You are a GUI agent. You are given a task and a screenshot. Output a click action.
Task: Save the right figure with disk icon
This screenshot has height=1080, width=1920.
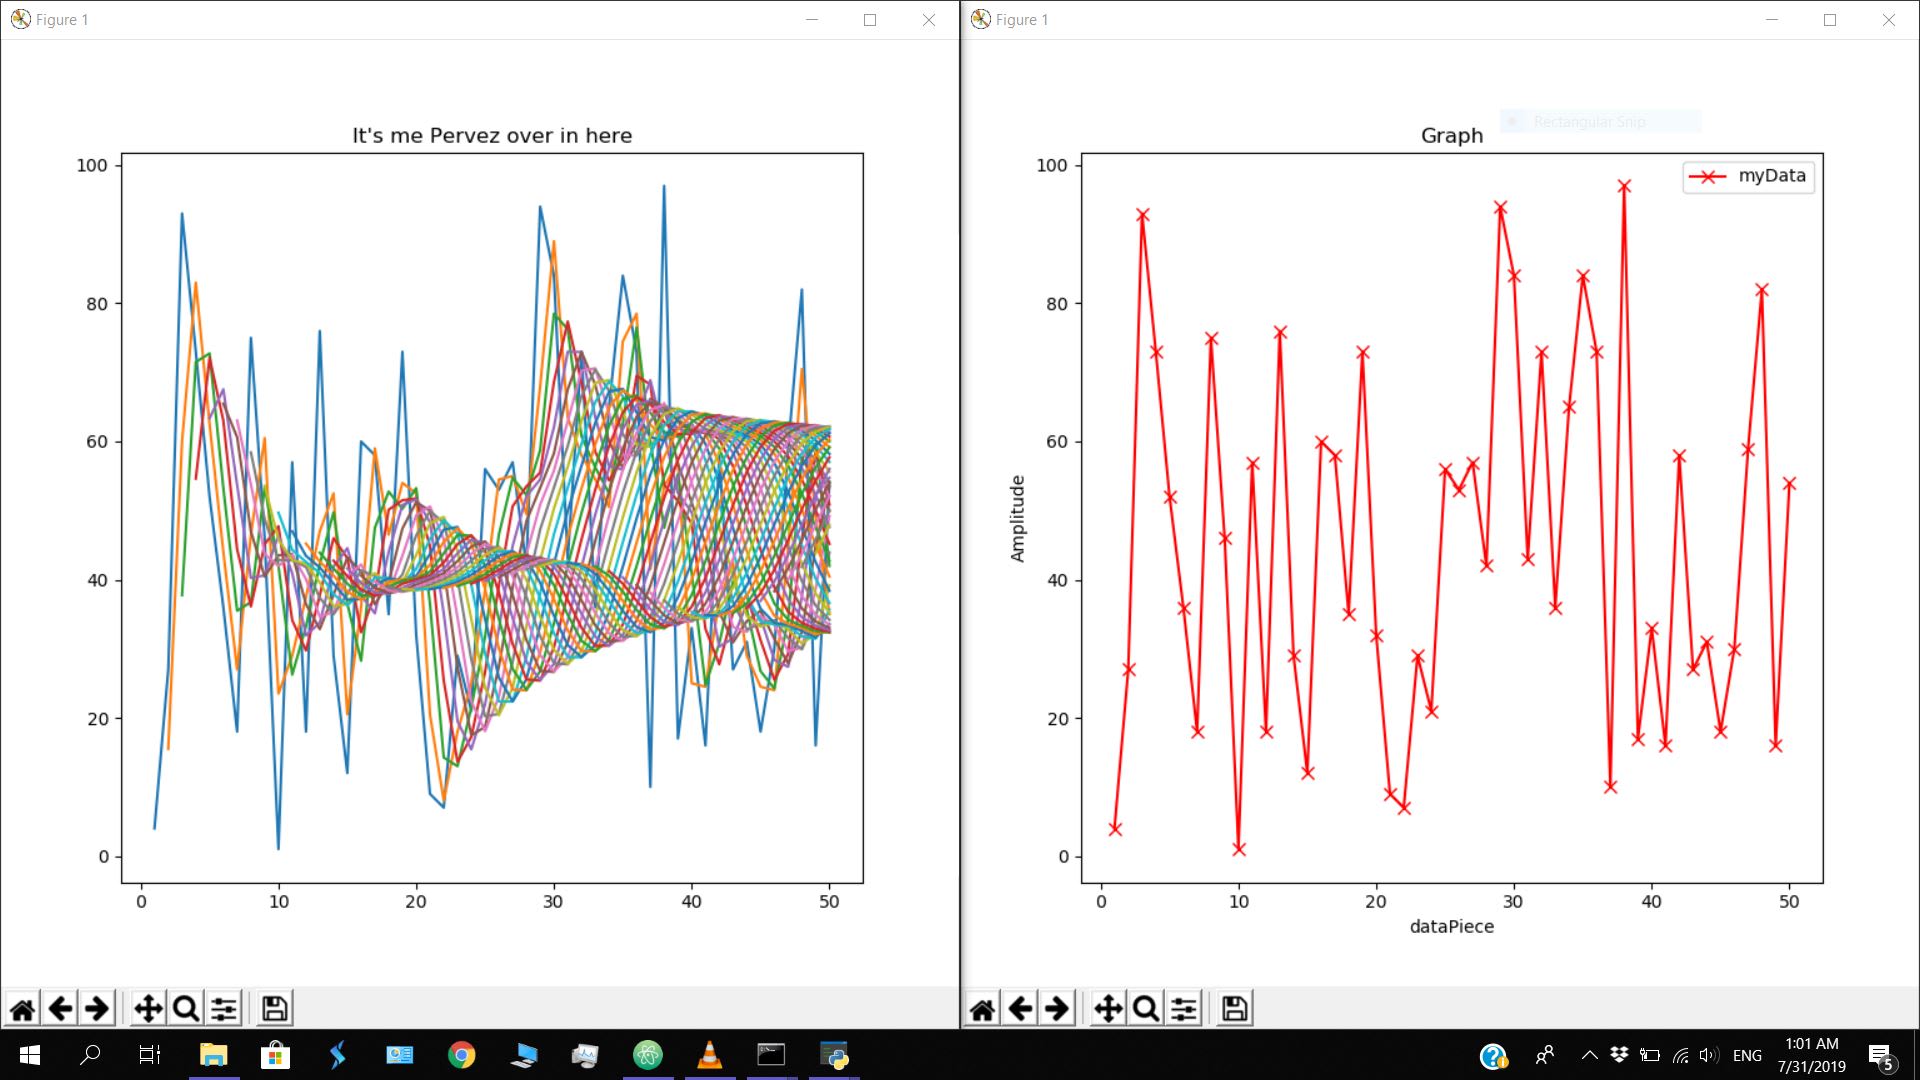(x=1234, y=1008)
